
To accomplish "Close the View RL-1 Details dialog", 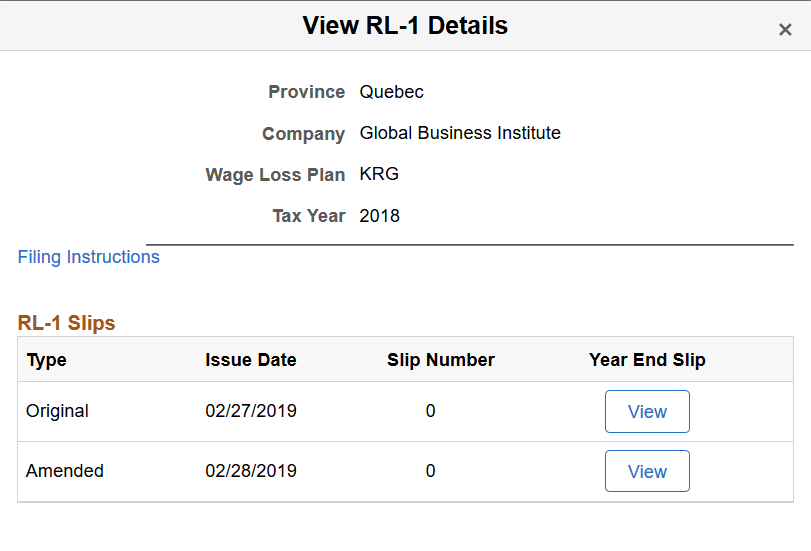I will tap(785, 30).
